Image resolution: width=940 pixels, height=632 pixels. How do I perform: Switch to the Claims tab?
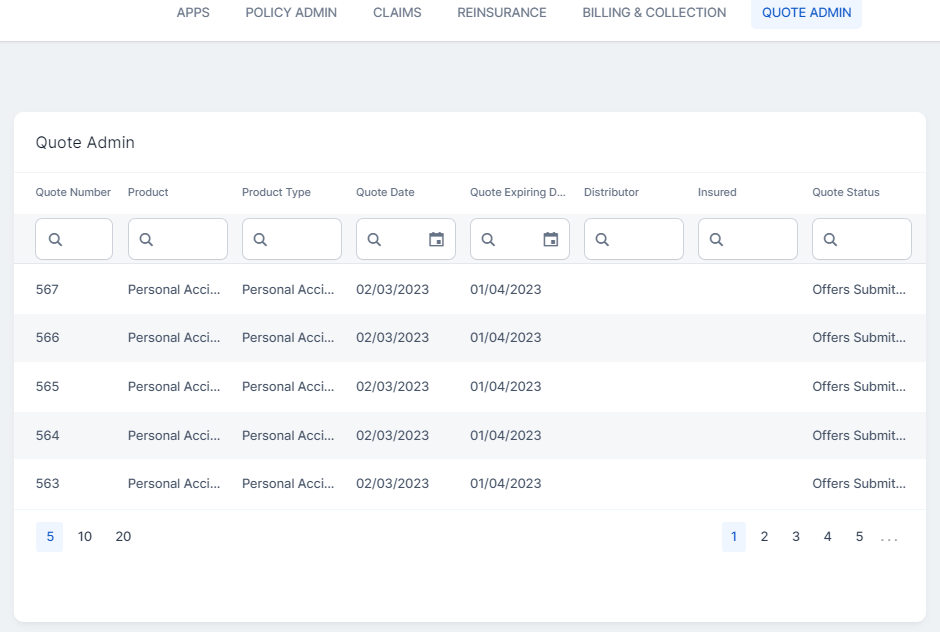(x=397, y=13)
